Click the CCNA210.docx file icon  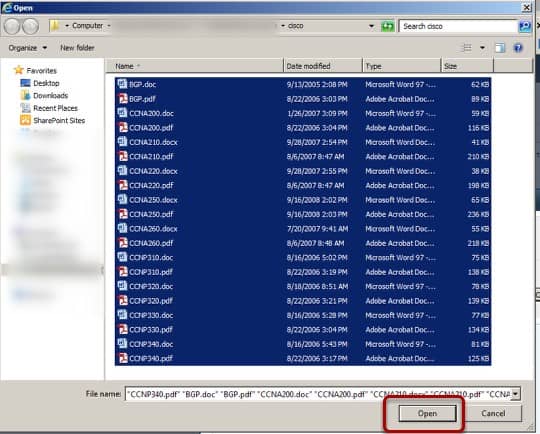point(122,142)
